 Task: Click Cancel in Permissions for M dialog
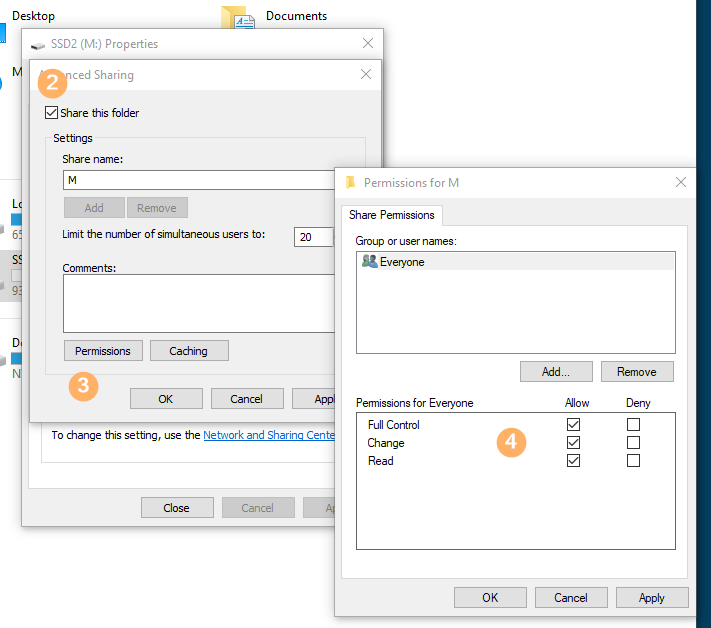tap(571, 598)
